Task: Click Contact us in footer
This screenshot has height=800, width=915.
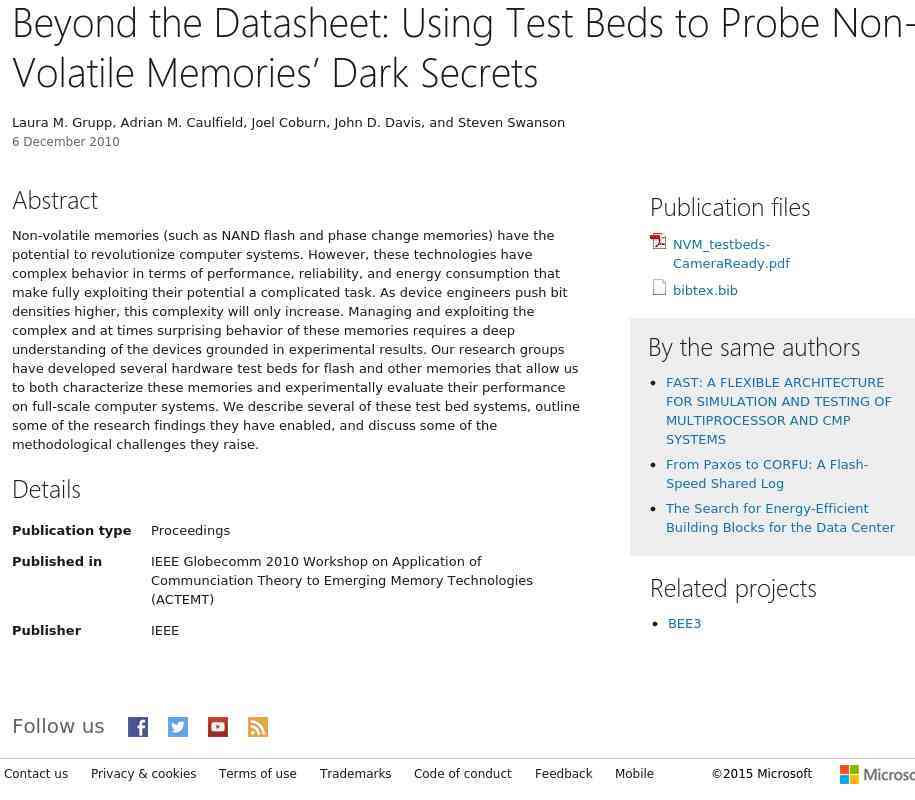Action: pos(36,774)
